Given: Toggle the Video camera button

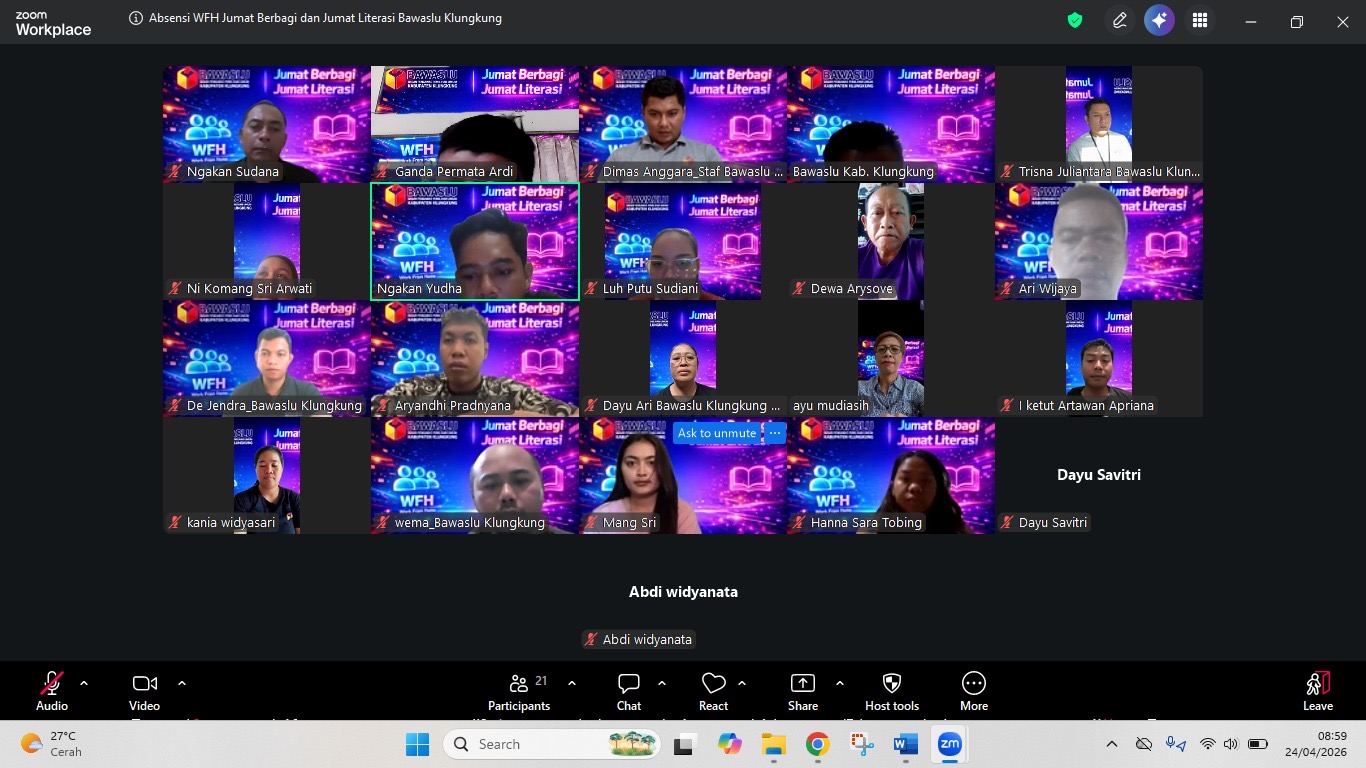Looking at the screenshot, I should 144,684.
